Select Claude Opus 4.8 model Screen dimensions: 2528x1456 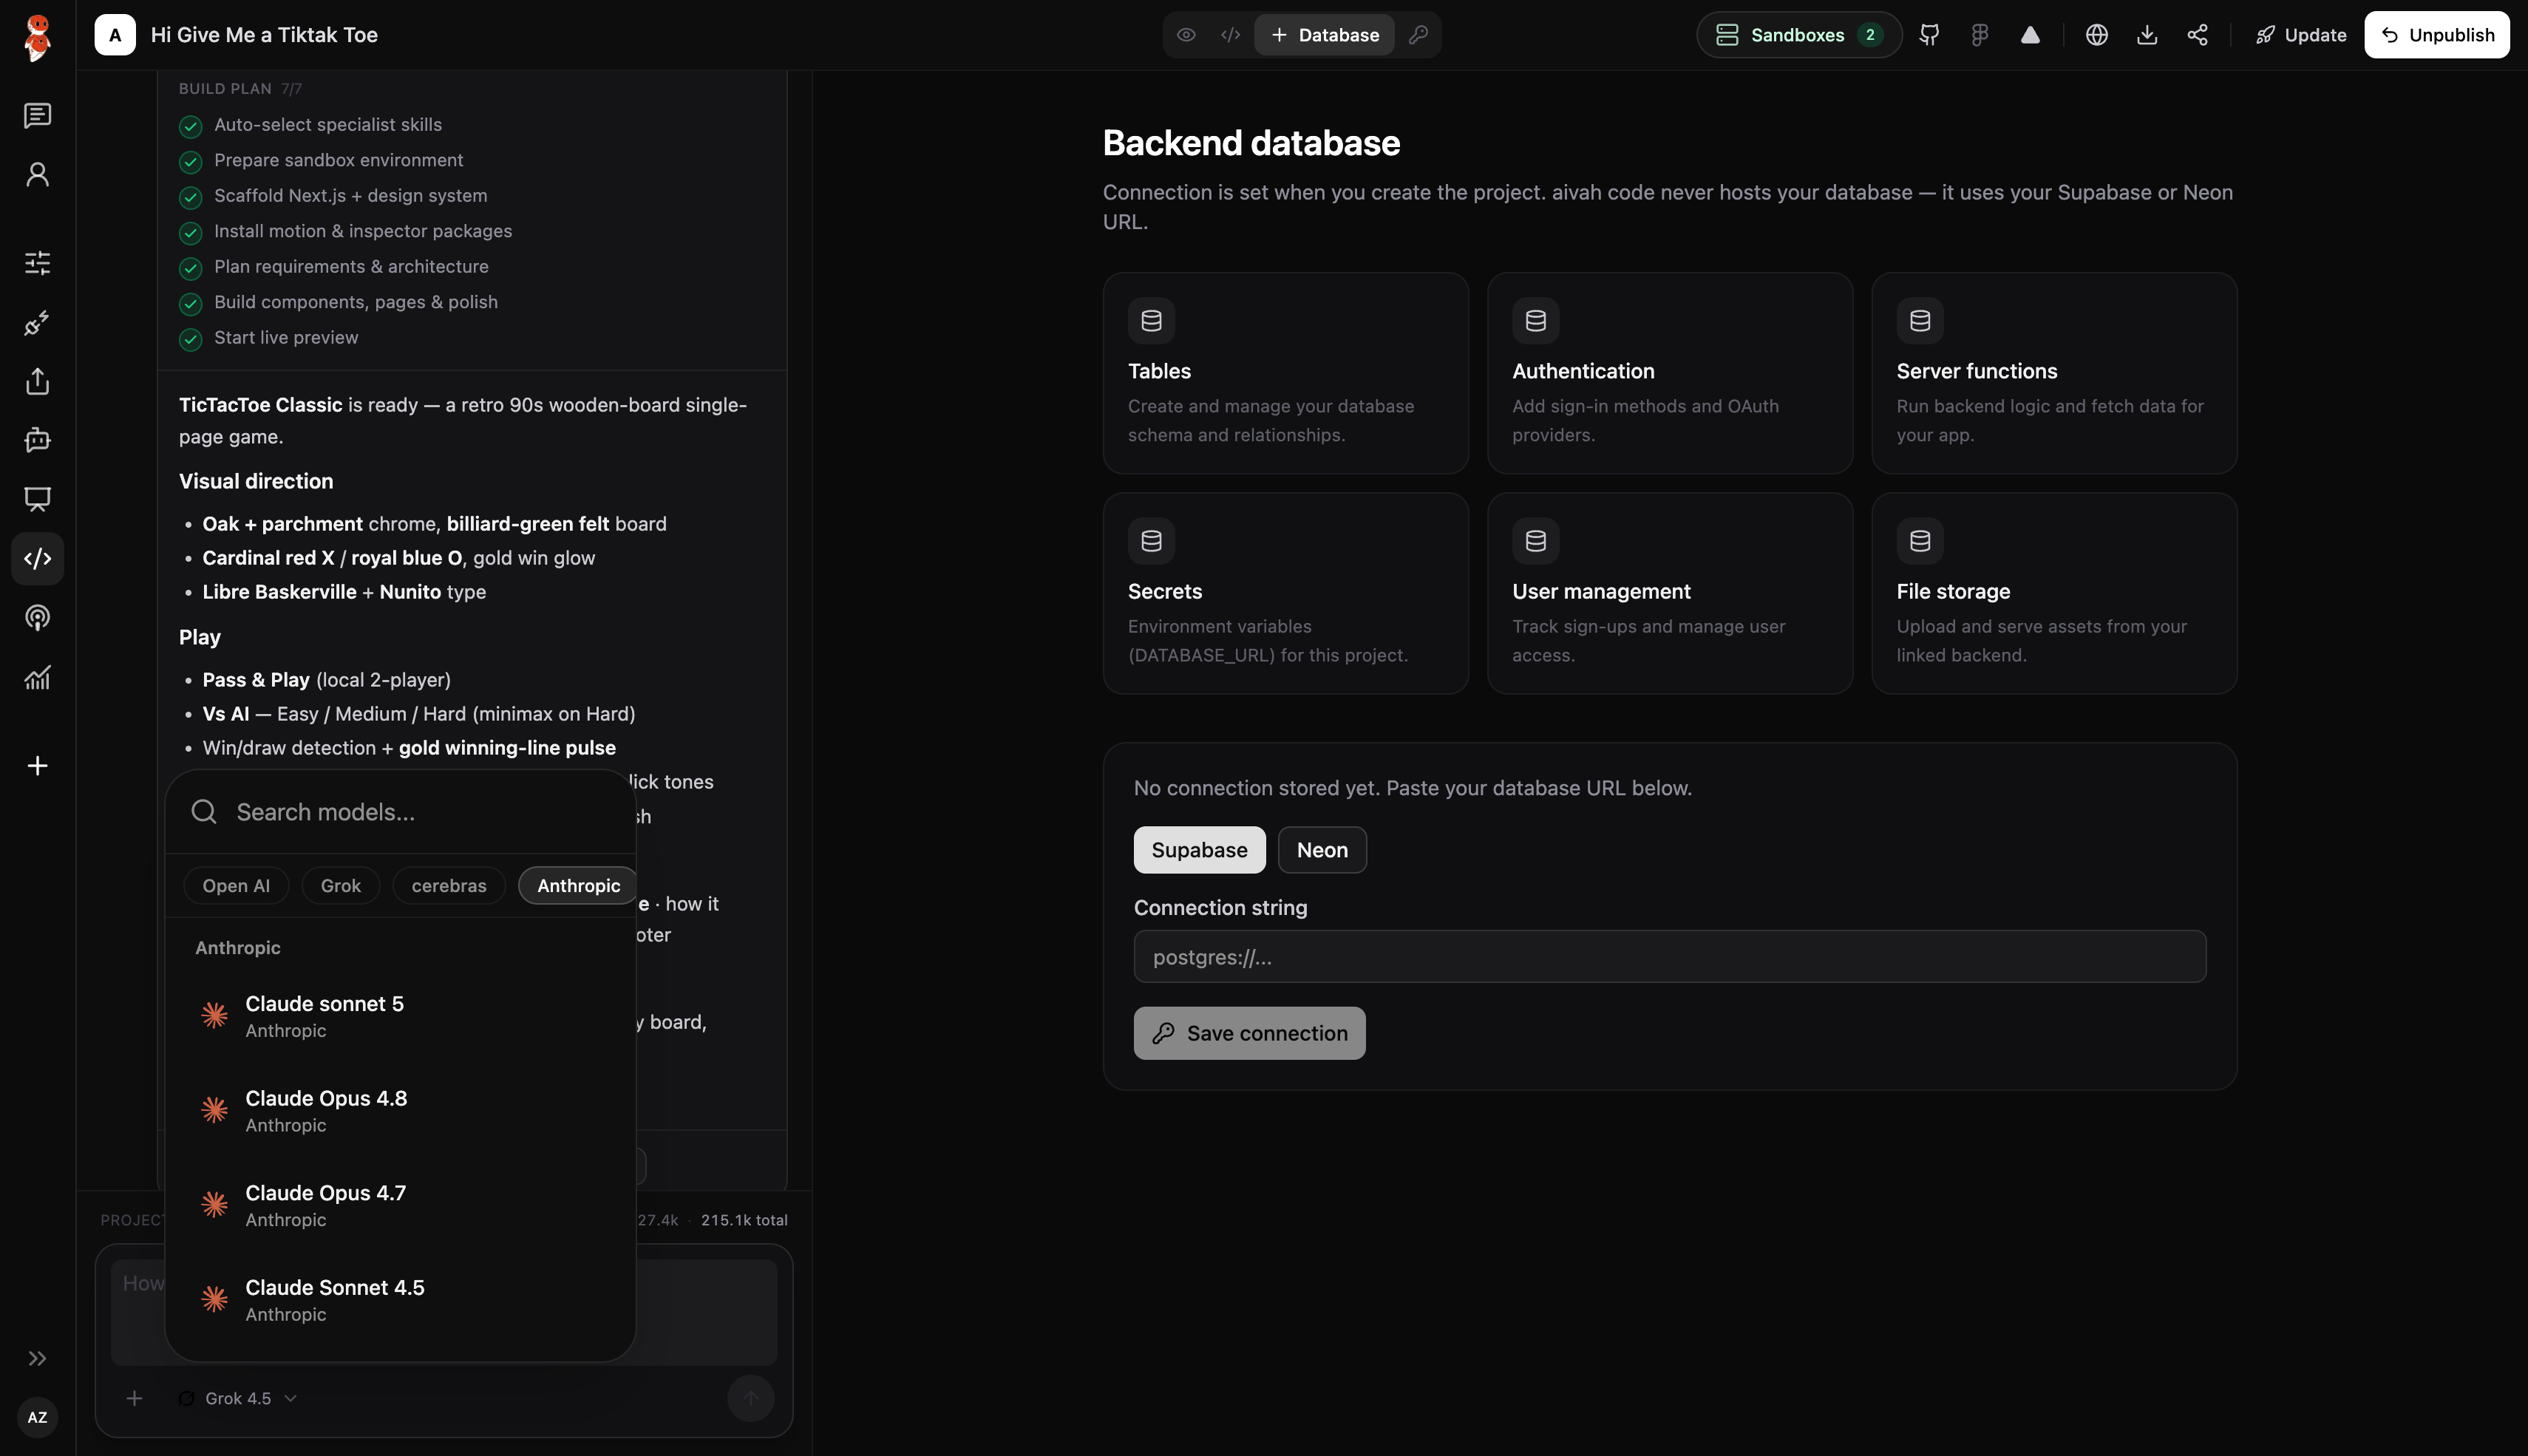[400, 1110]
